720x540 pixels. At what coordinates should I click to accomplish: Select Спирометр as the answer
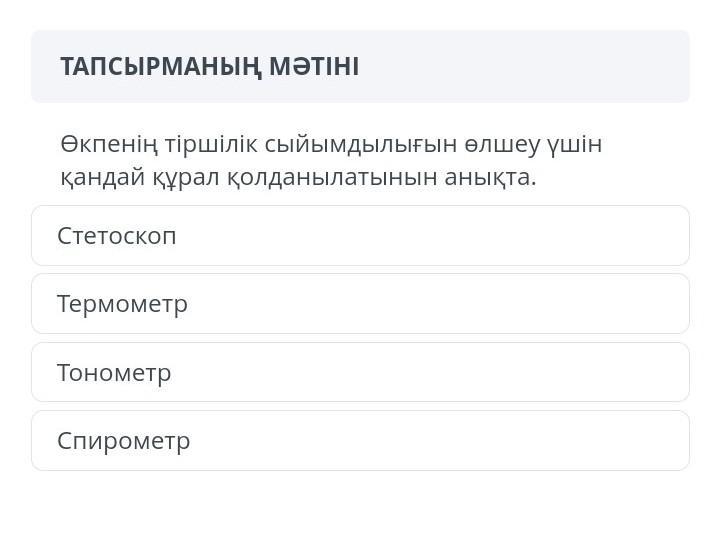click(x=360, y=441)
